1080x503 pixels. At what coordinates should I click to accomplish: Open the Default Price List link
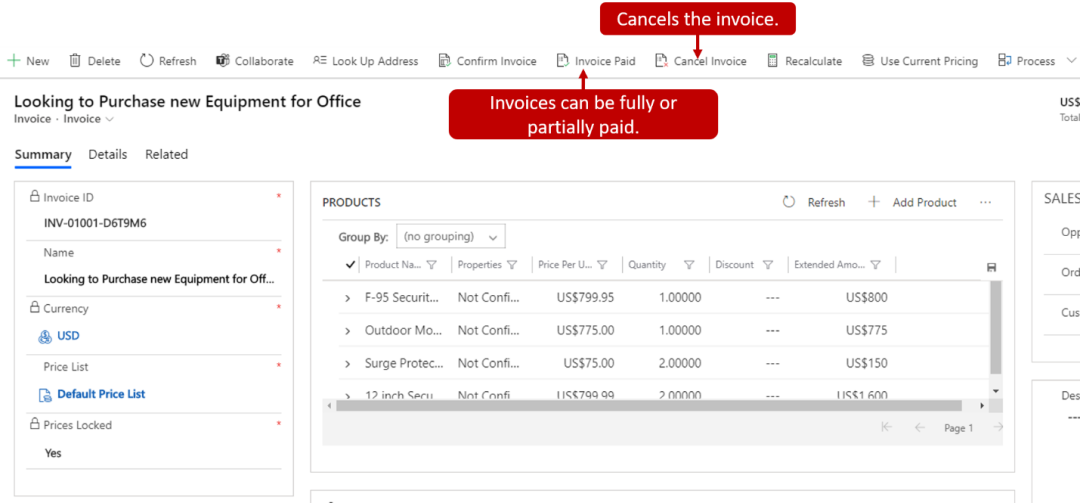coord(101,394)
